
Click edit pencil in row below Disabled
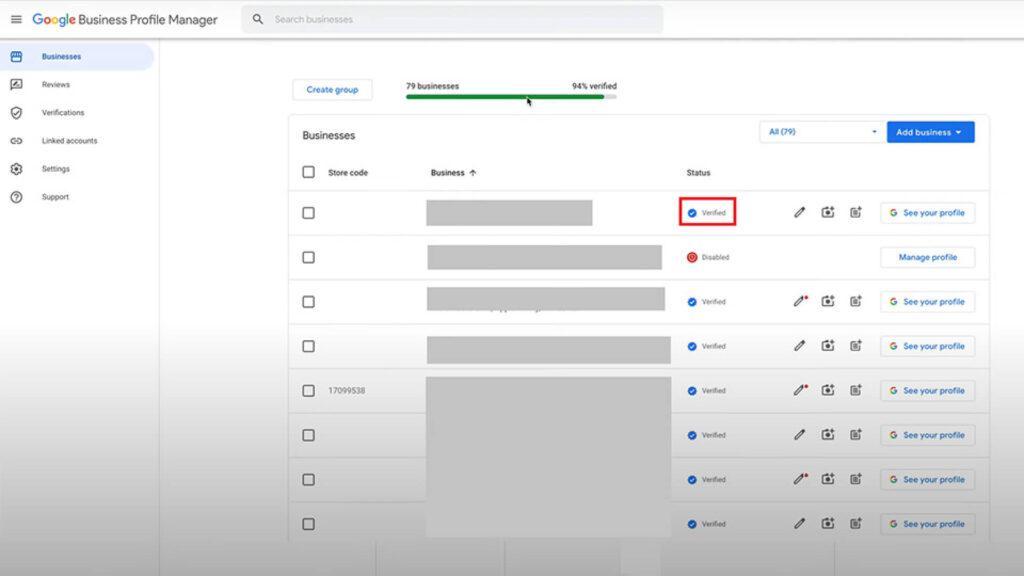tap(800, 301)
